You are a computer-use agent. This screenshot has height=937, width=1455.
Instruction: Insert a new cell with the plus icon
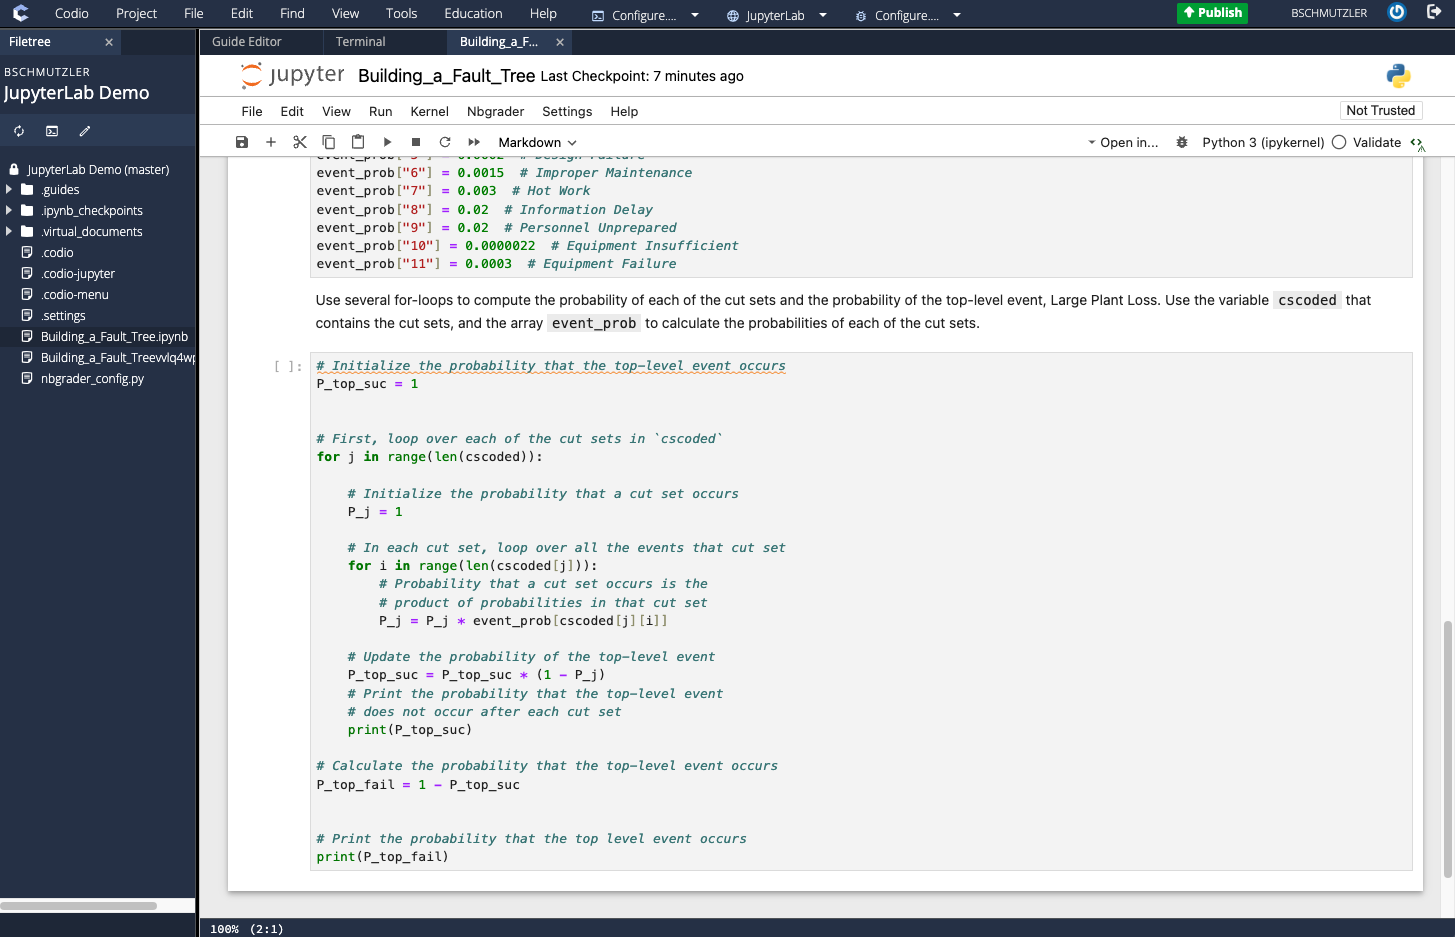click(x=271, y=142)
